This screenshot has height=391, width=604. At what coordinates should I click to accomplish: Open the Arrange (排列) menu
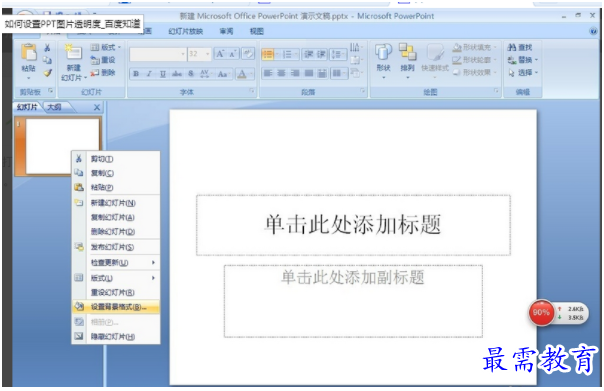pyautogui.click(x=407, y=61)
